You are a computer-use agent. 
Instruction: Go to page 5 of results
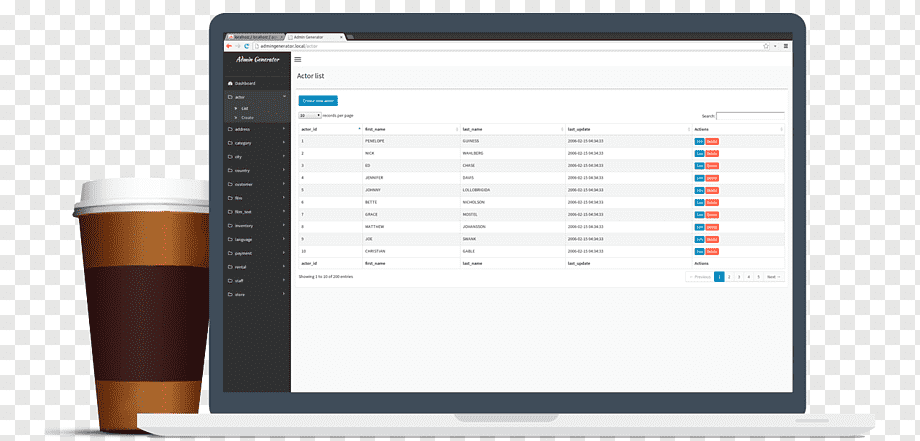click(759, 277)
